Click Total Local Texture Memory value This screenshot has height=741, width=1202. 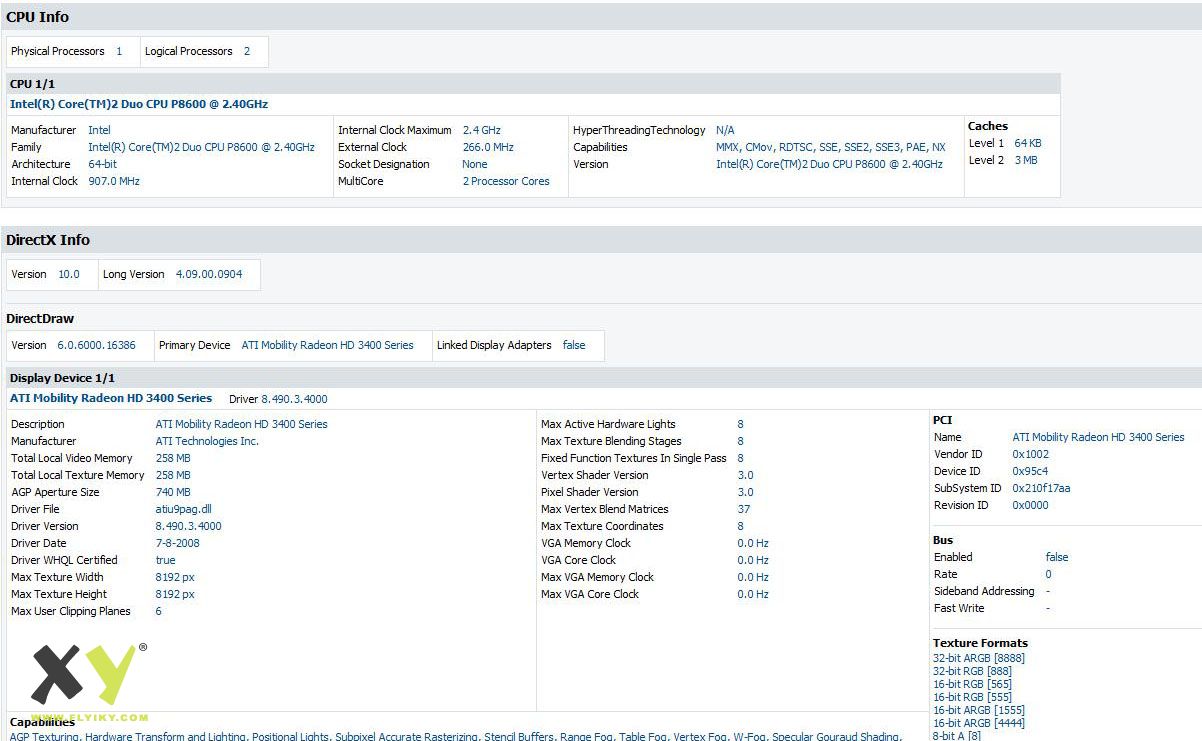point(173,475)
